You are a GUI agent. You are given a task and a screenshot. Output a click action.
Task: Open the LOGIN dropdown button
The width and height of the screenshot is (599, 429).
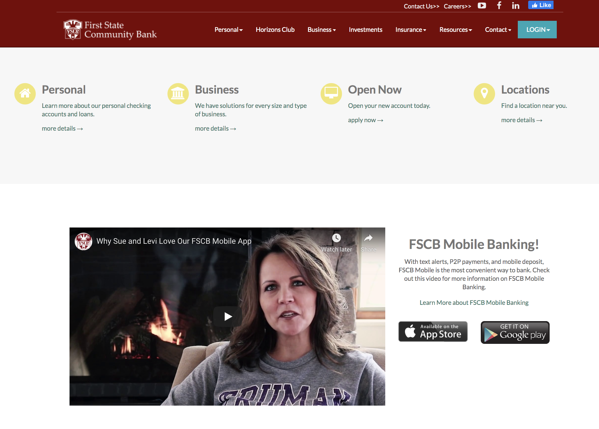537,29
